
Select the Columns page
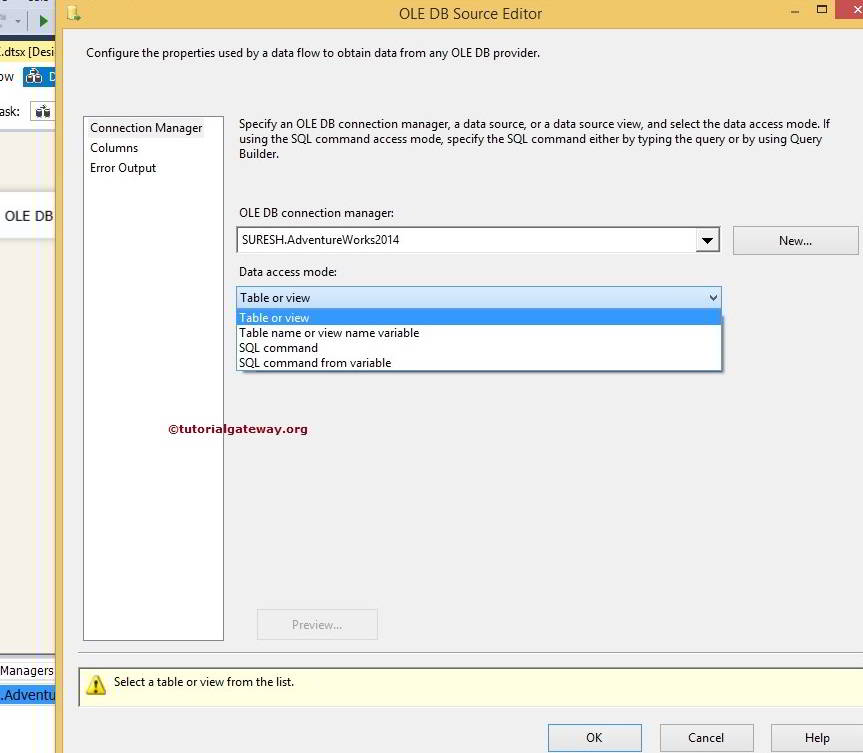pyautogui.click(x=113, y=147)
